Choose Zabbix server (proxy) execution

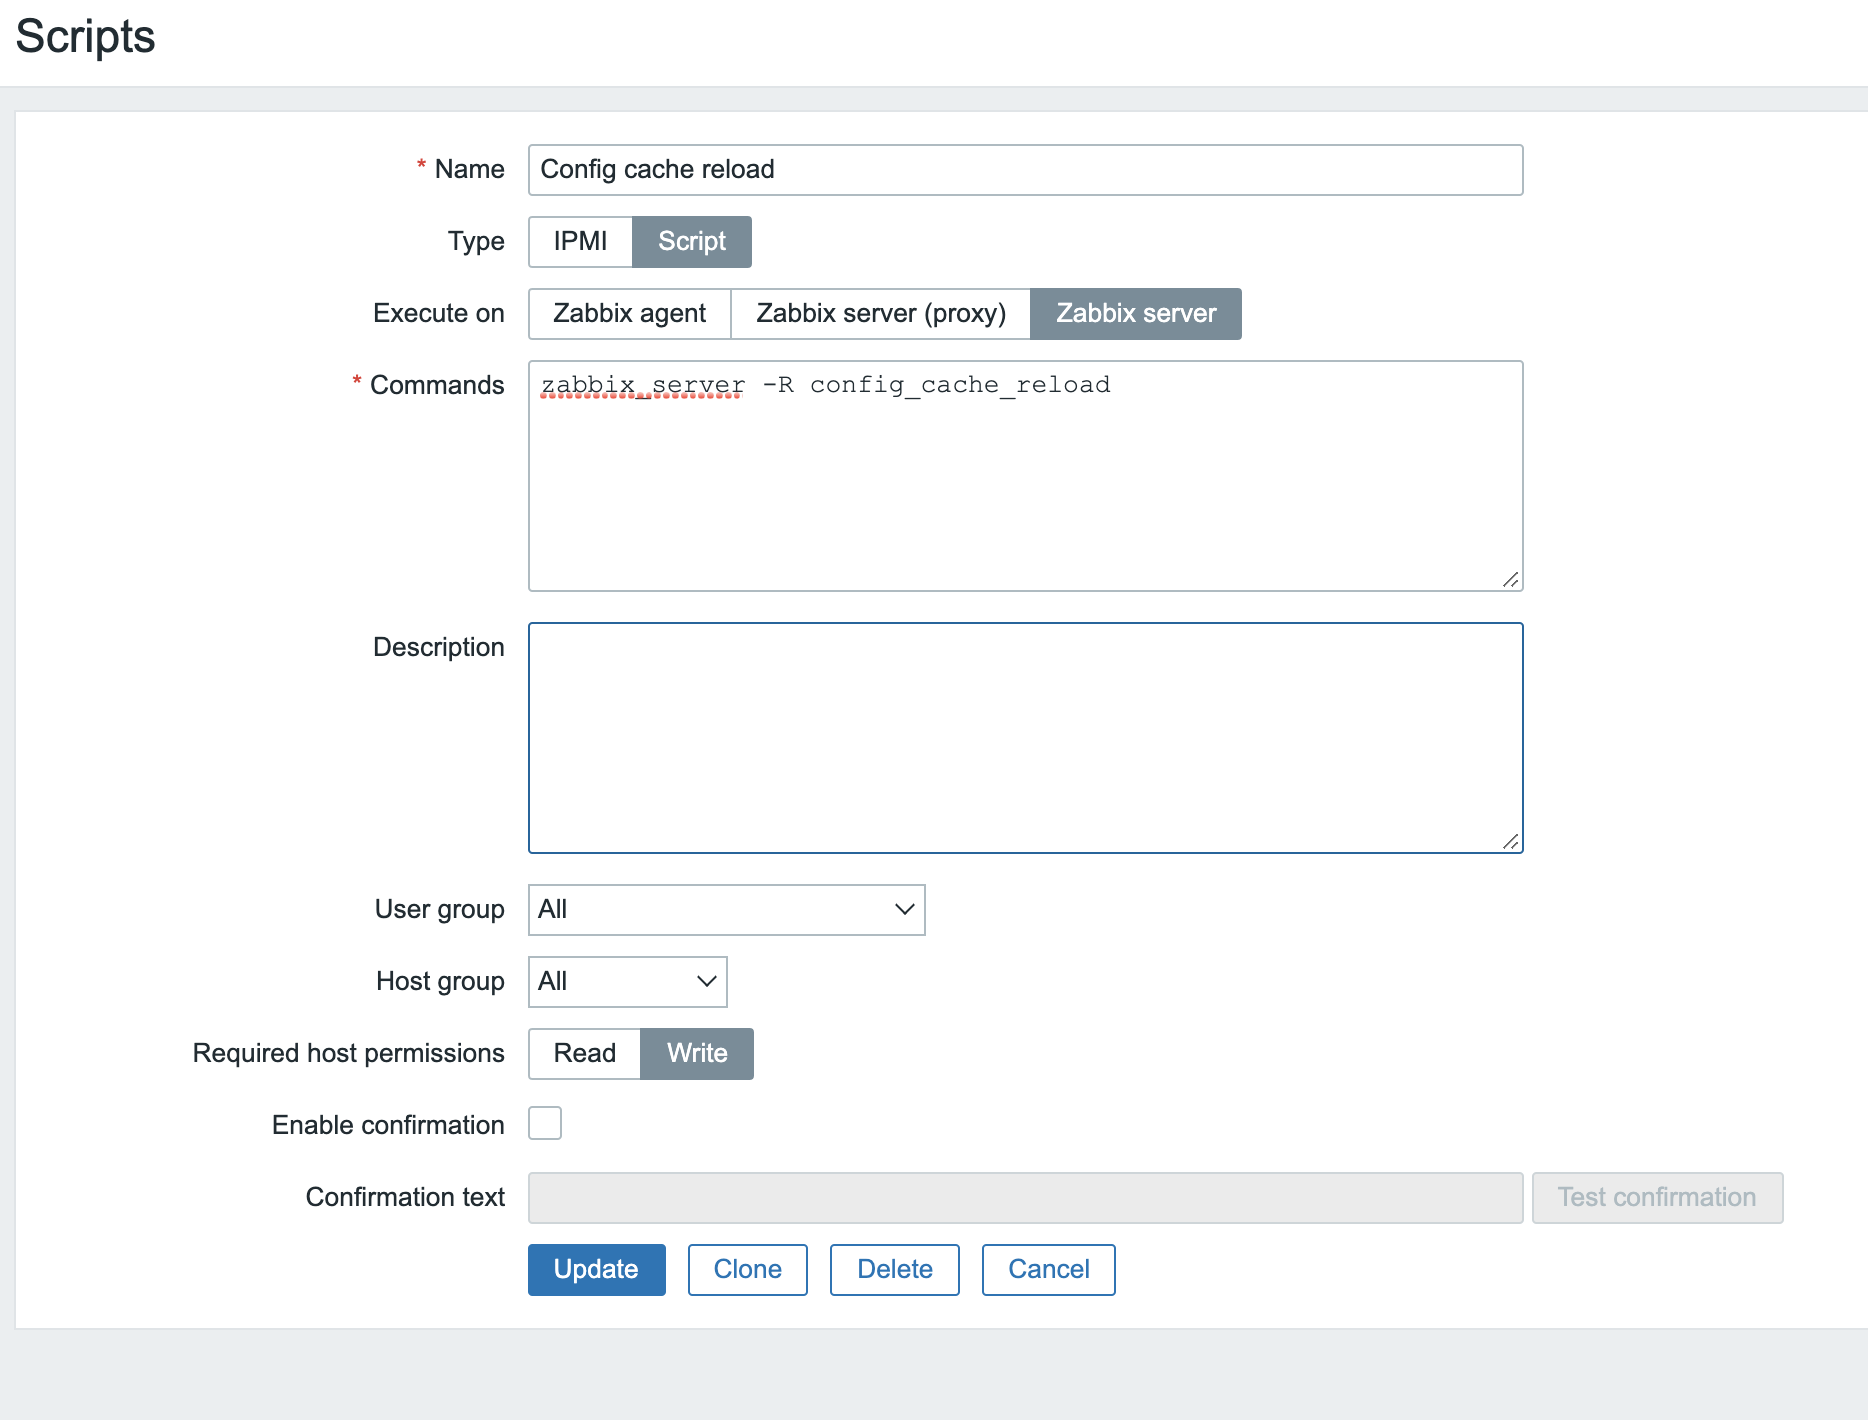coord(881,314)
